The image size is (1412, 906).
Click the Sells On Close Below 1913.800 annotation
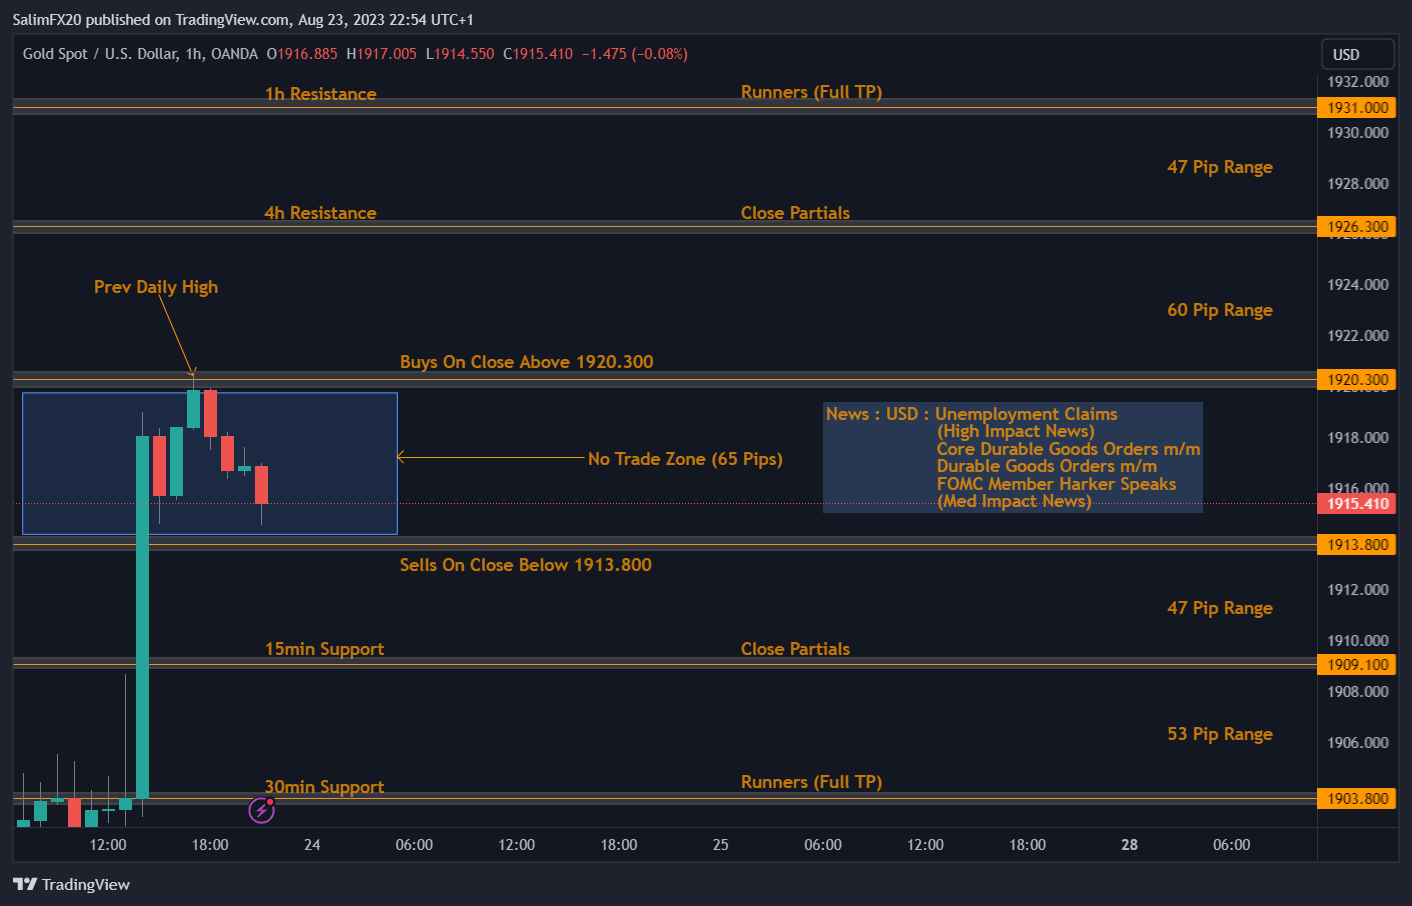pyautogui.click(x=526, y=565)
